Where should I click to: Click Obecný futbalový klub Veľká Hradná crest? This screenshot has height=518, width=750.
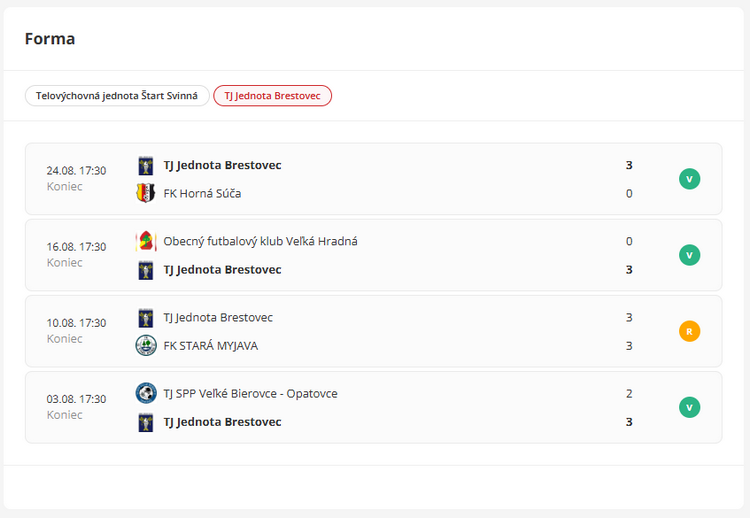pyautogui.click(x=146, y=241)
